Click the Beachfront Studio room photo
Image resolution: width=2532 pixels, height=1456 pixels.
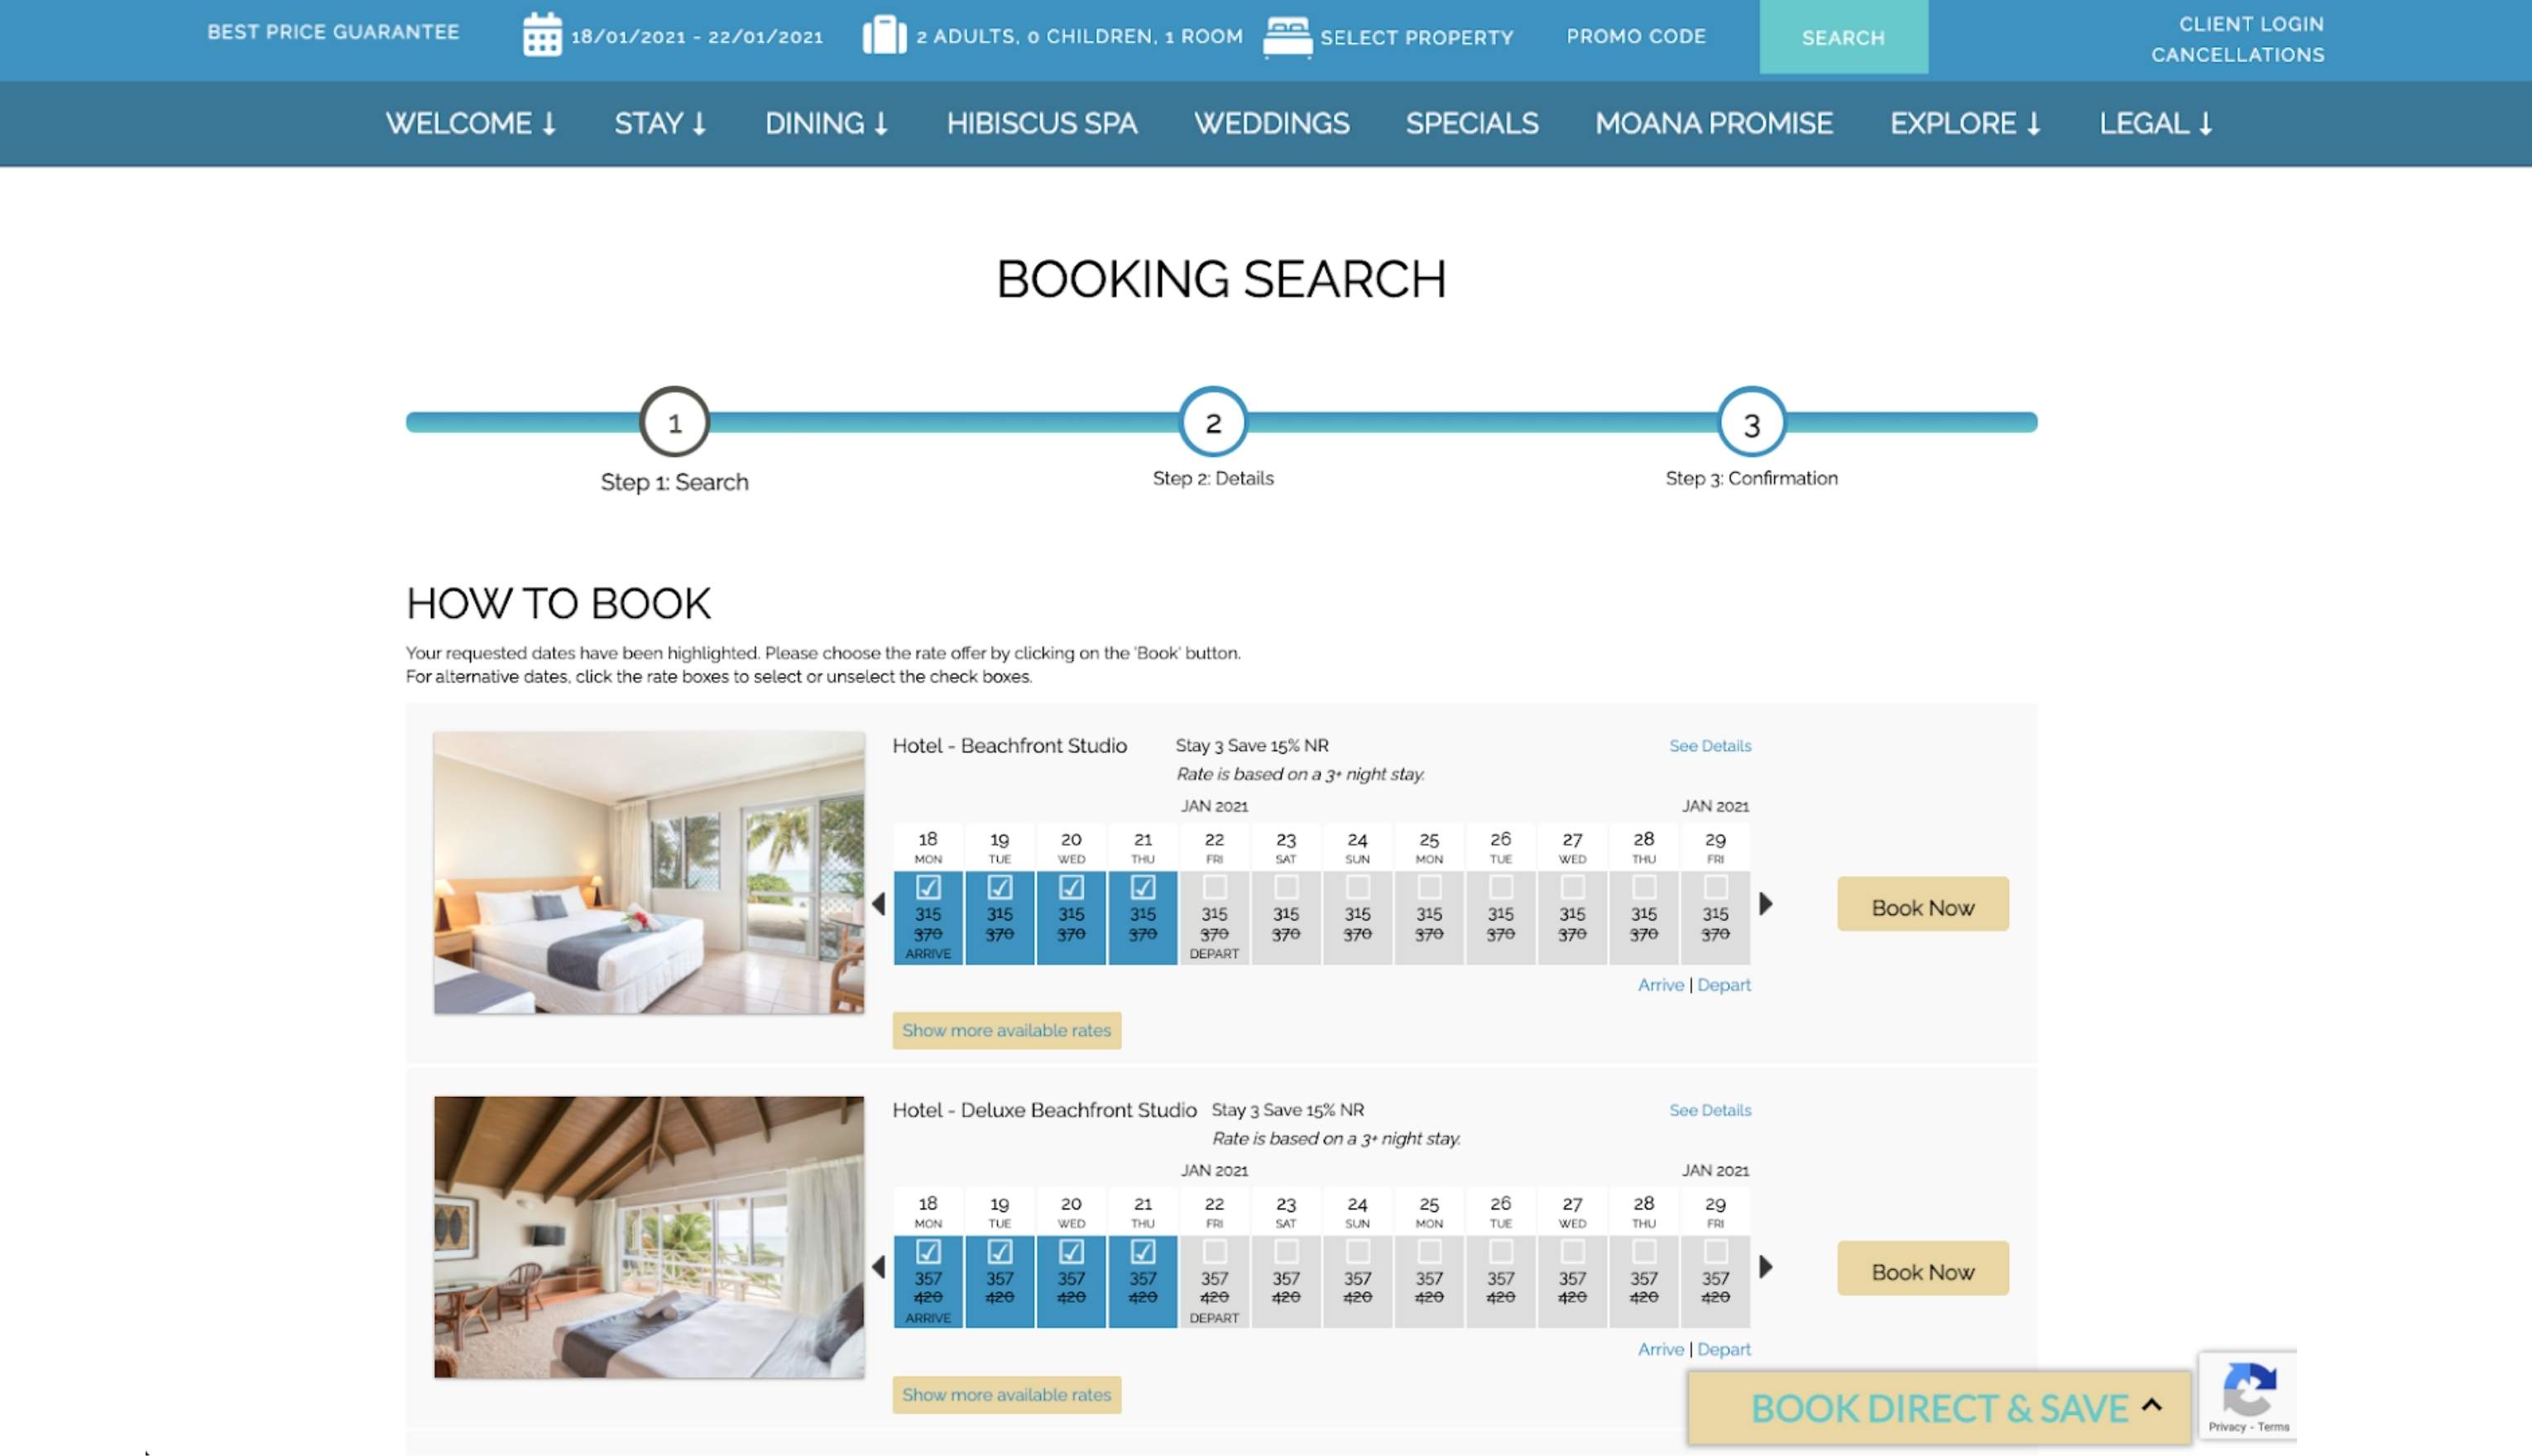pyautogui.click(x=649, y=872)
